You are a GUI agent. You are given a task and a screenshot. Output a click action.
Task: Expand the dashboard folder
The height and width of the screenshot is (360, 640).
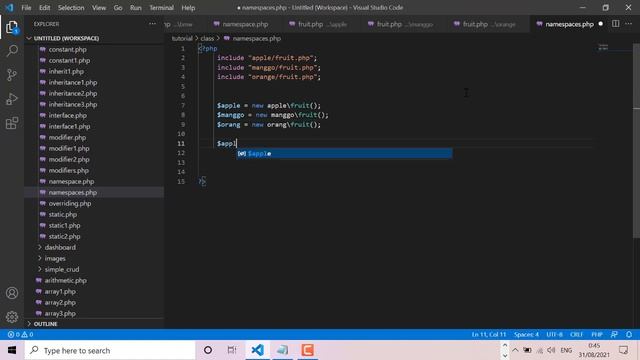(x=60, y=247)
